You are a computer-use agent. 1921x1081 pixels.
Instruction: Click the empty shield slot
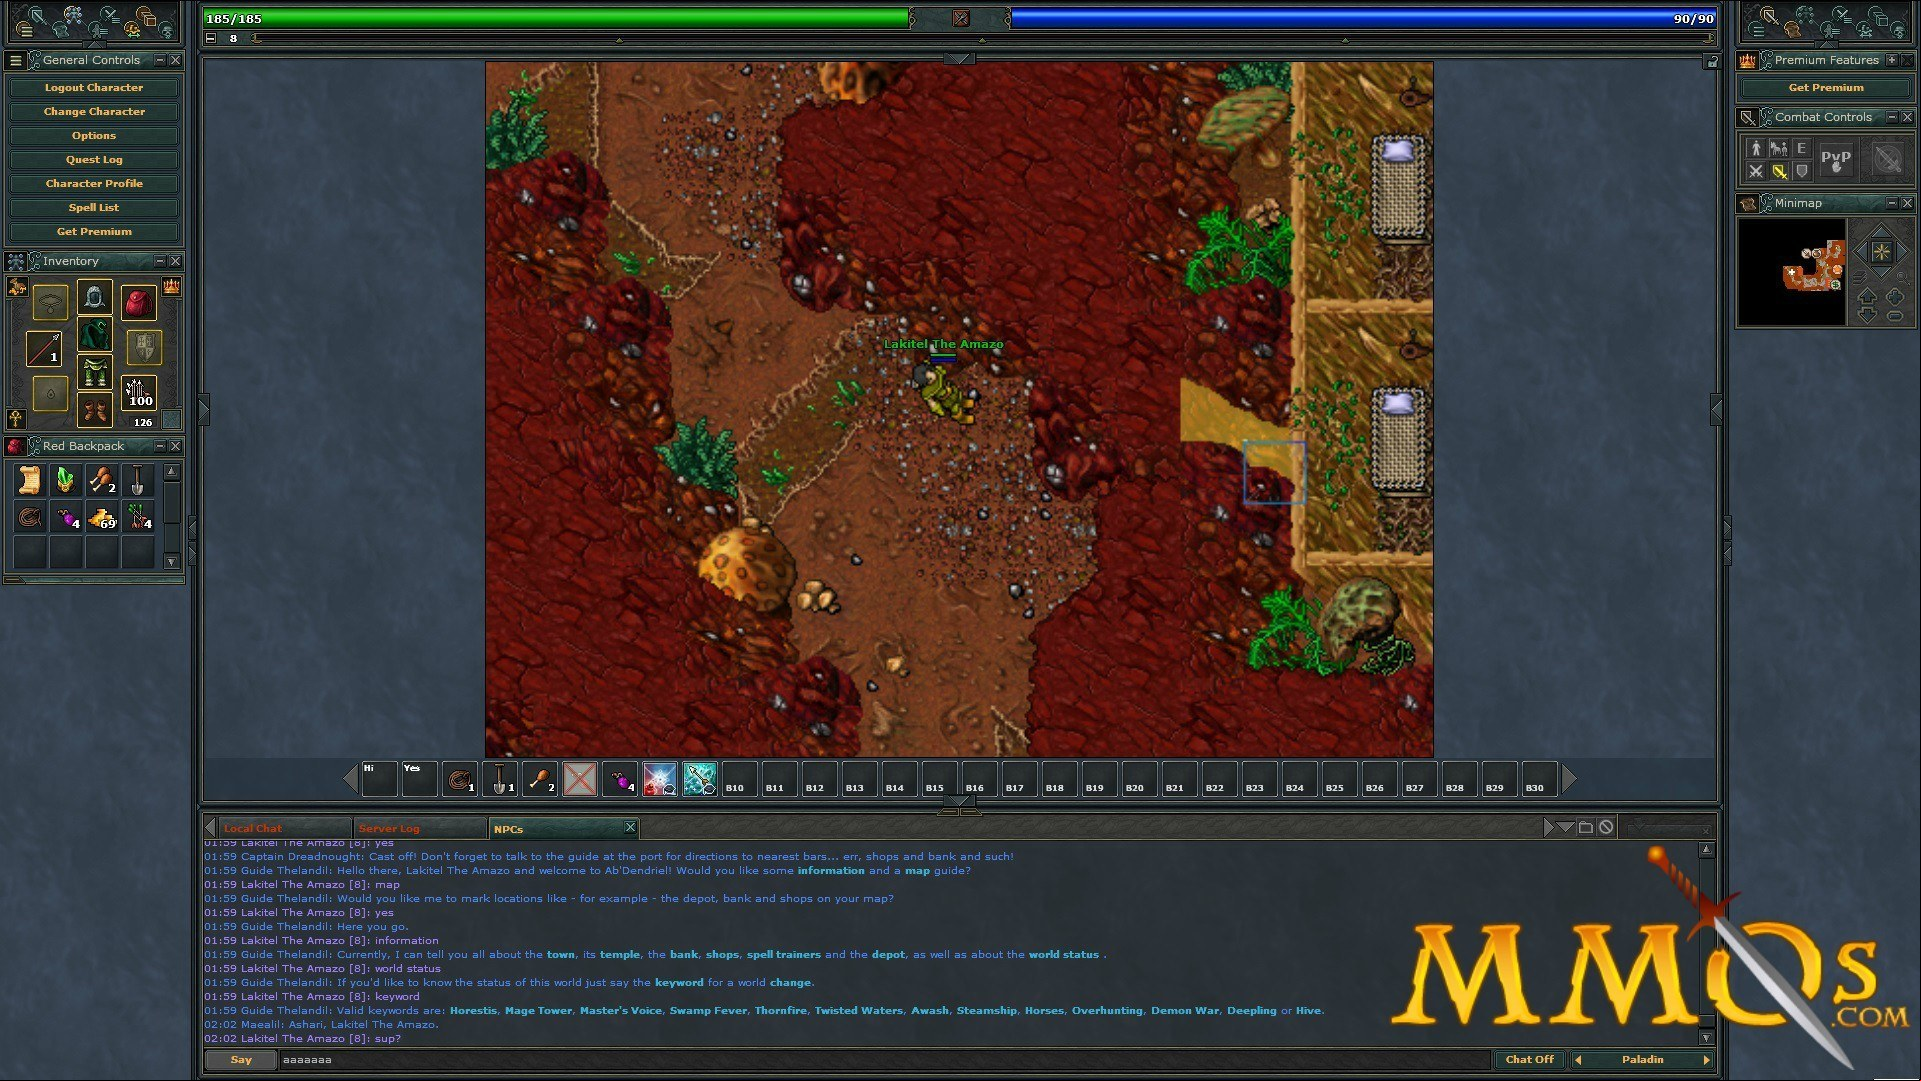tap(144, 348)
